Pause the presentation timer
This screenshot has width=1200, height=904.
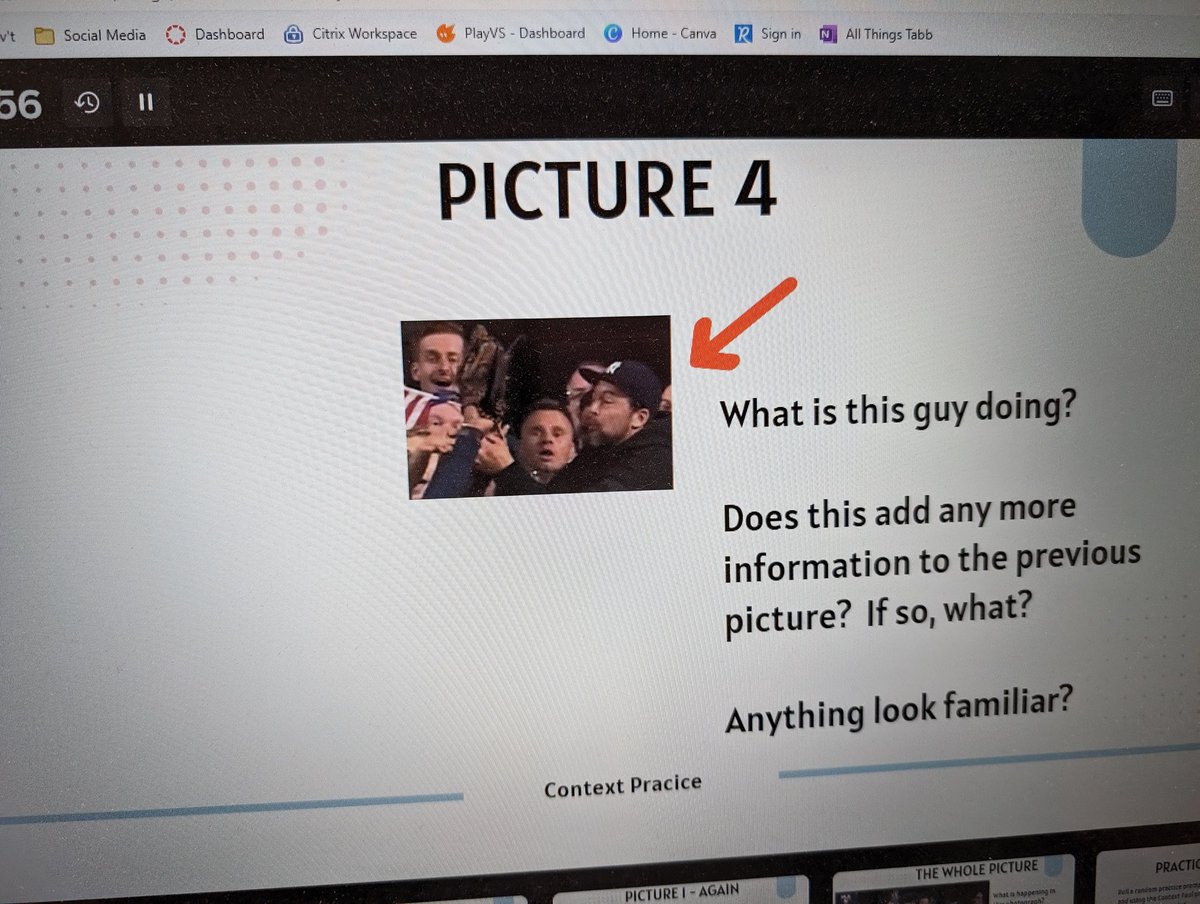pos(146,102)
